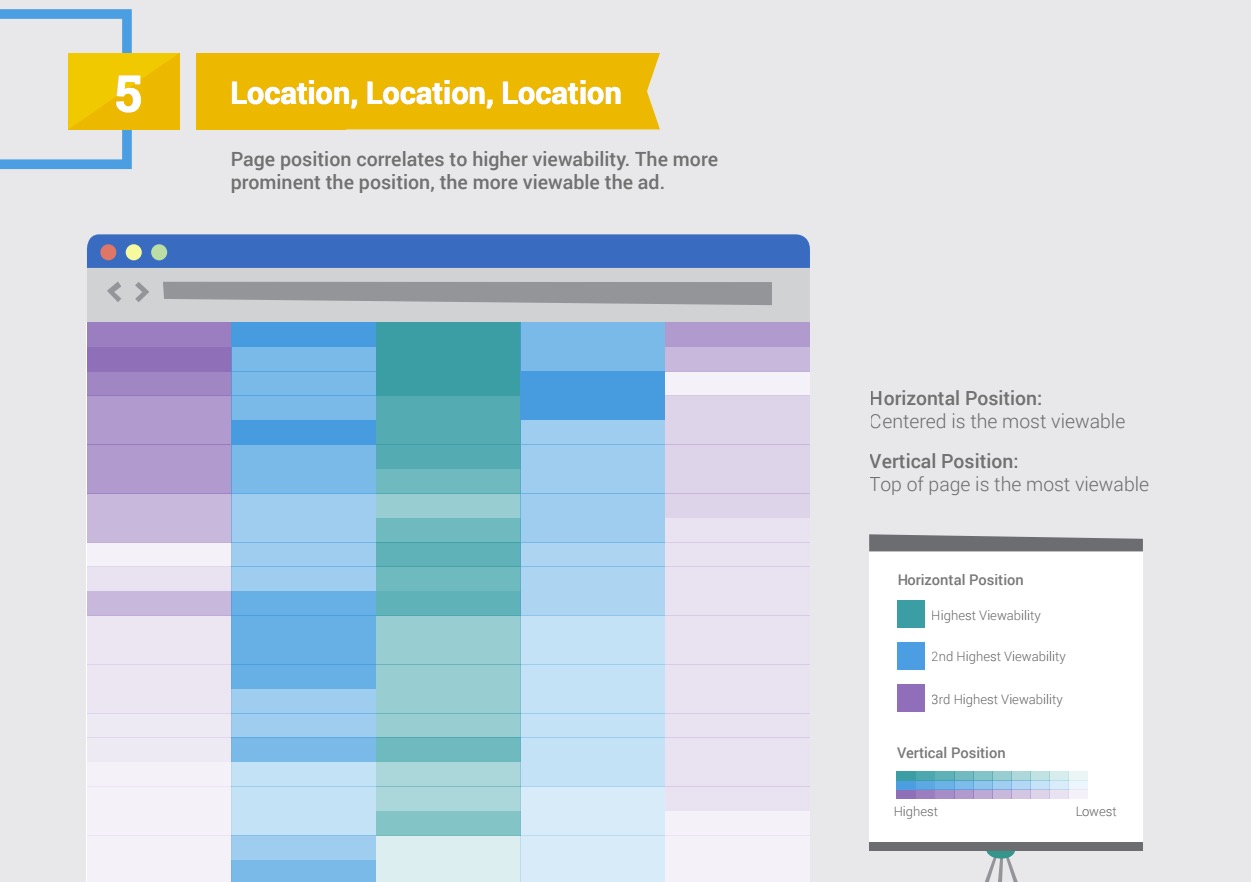Click the gray address bar in the mock browser
The height and width of the screenshot is (882, 1251).
(x=467, y=293)
